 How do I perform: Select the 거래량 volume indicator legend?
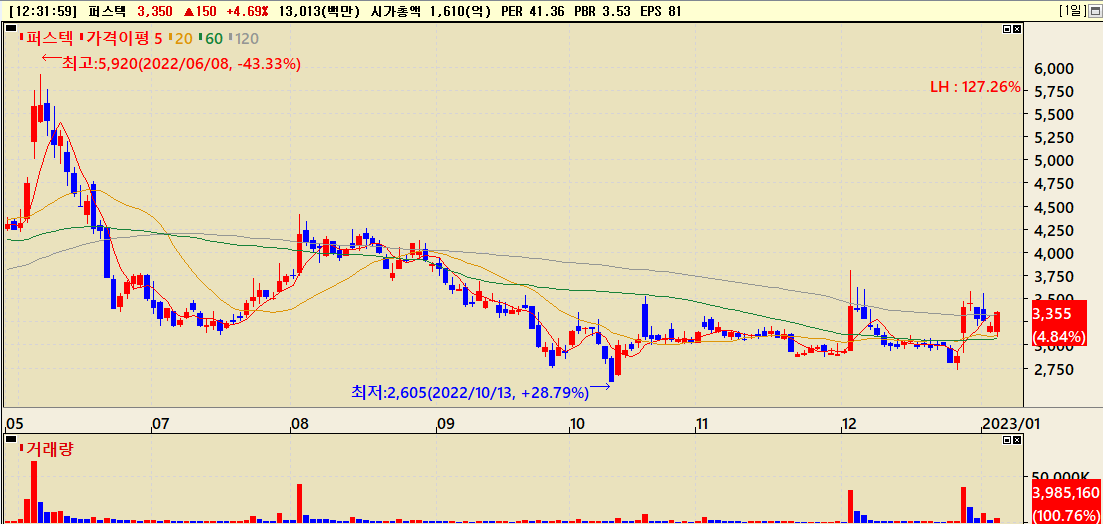coord(48,448)
